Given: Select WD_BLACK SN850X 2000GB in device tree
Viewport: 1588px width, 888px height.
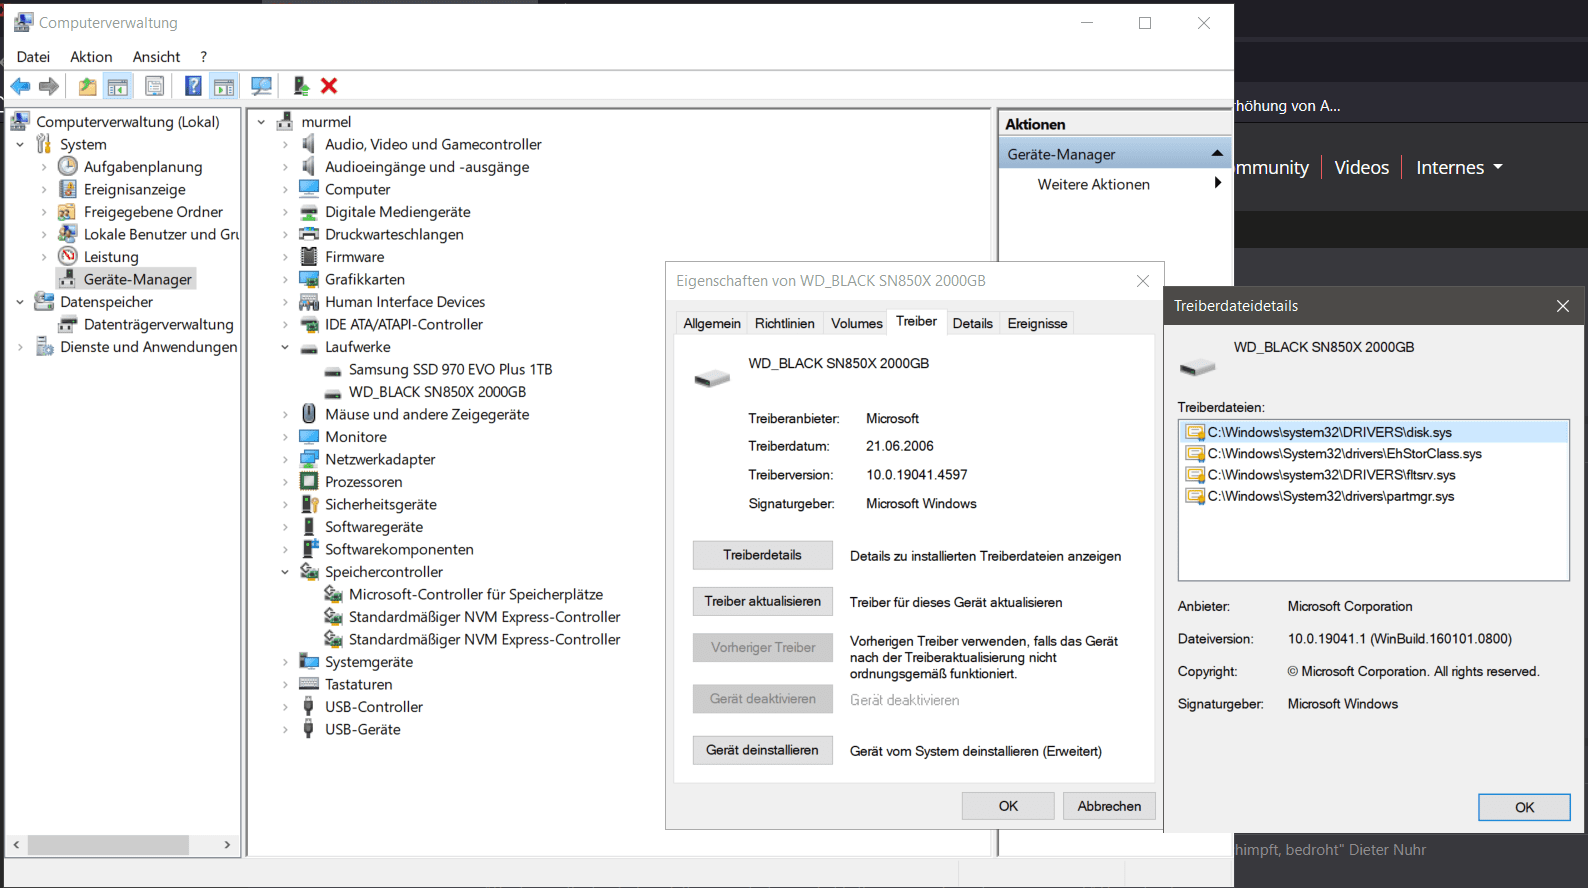Looking at the screenshot, I should point(437,392).
